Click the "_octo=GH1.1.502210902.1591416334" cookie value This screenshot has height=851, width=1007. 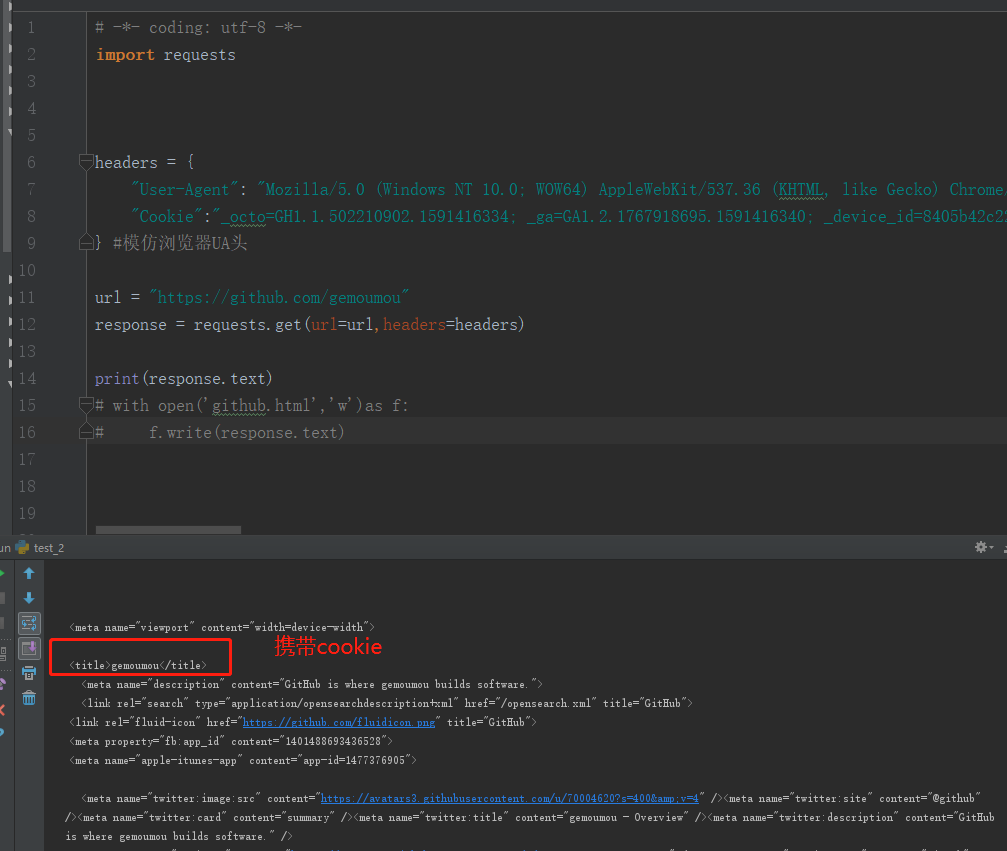click(x=367, y=216)
